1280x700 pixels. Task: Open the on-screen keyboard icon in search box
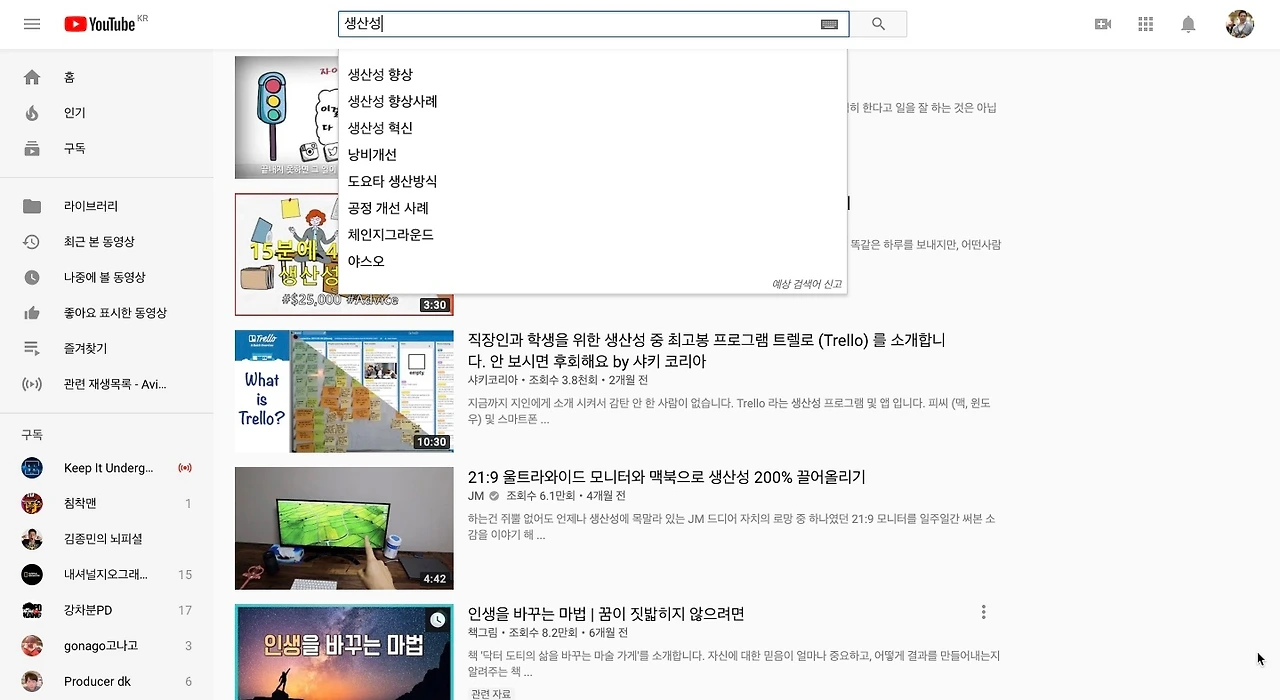[829, 24]
